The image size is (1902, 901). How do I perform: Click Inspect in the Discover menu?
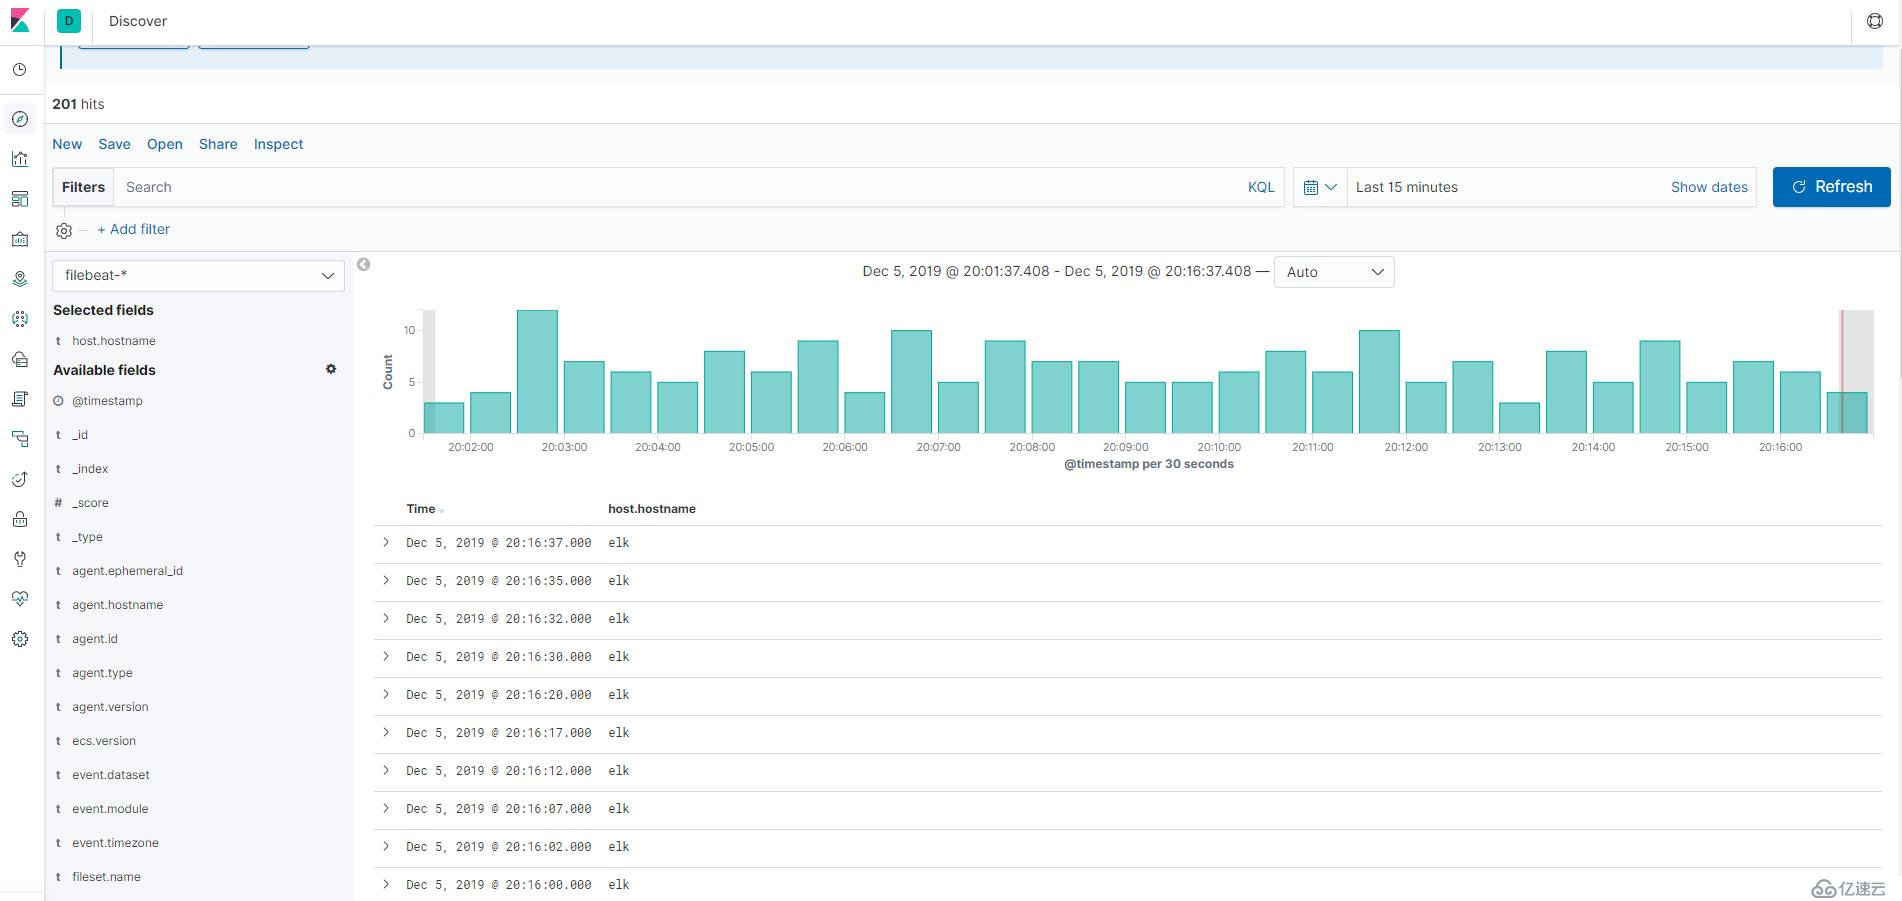click(x=278, y=144)
